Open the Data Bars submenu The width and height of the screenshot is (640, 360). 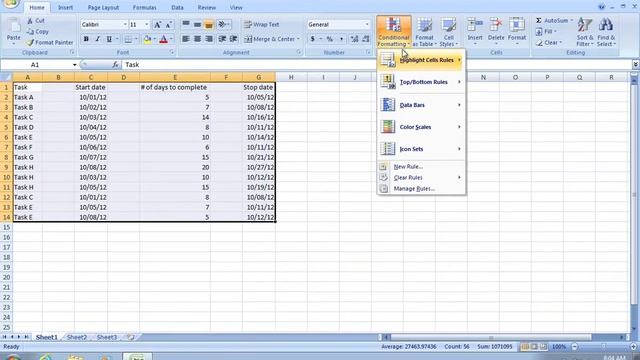[421, 105]
